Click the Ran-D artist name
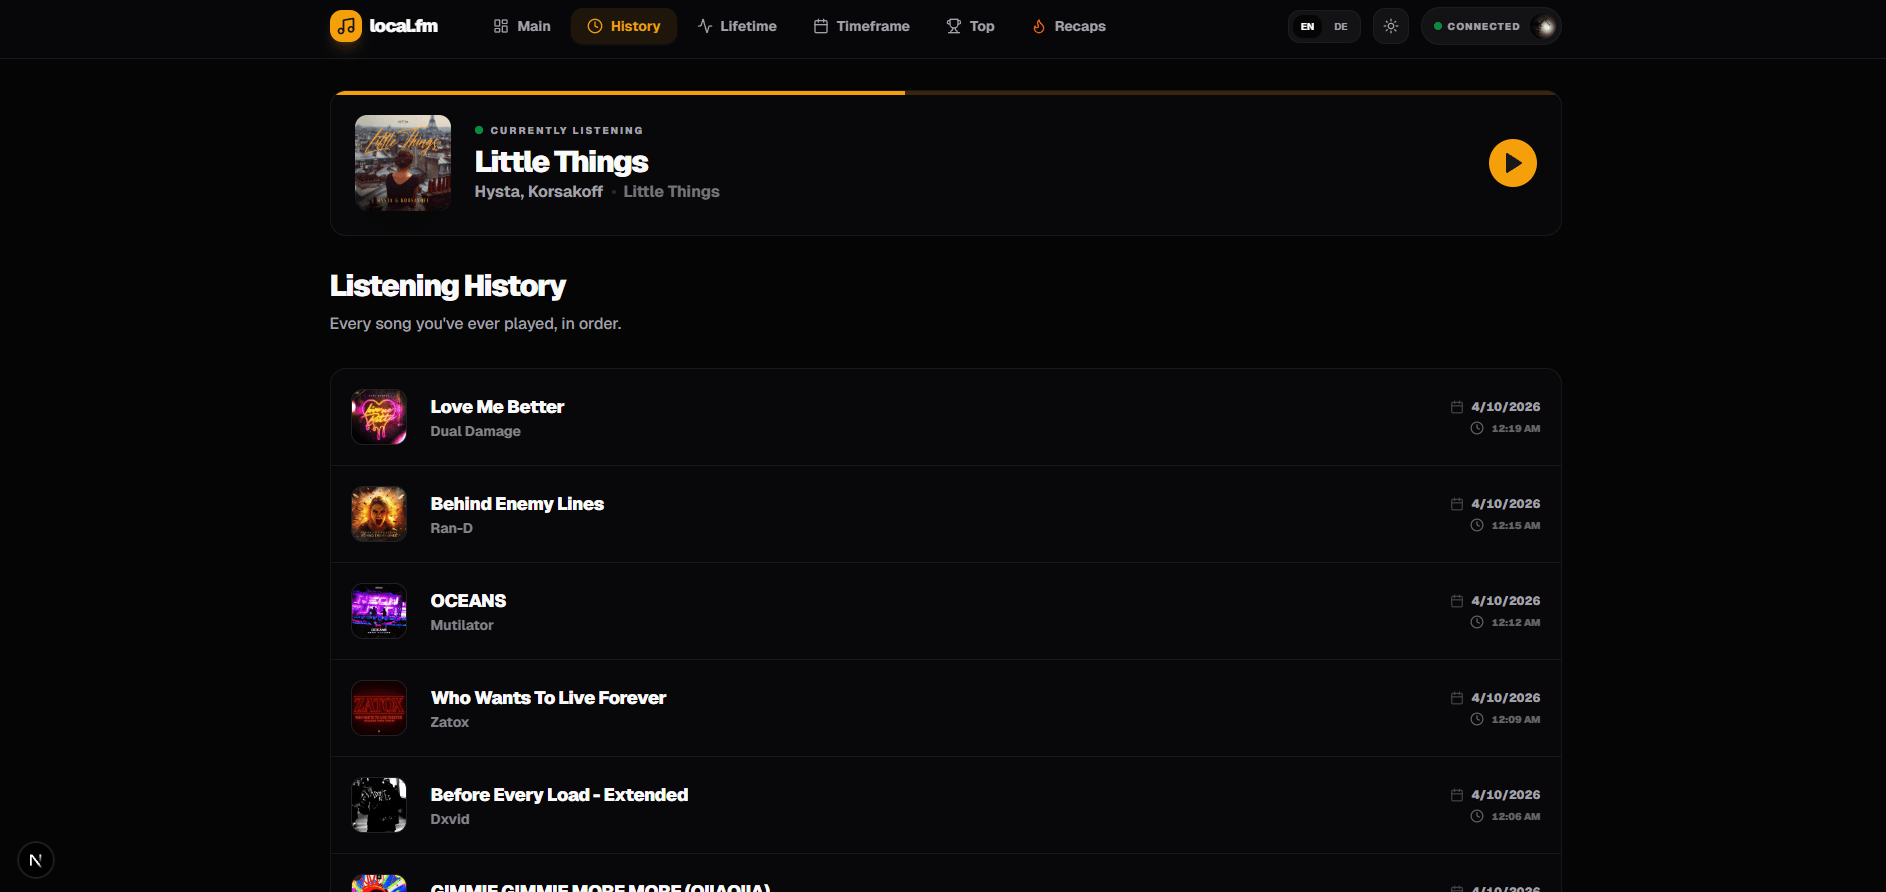The width and height of the screenshot is (1886, 892). point(451,528)
